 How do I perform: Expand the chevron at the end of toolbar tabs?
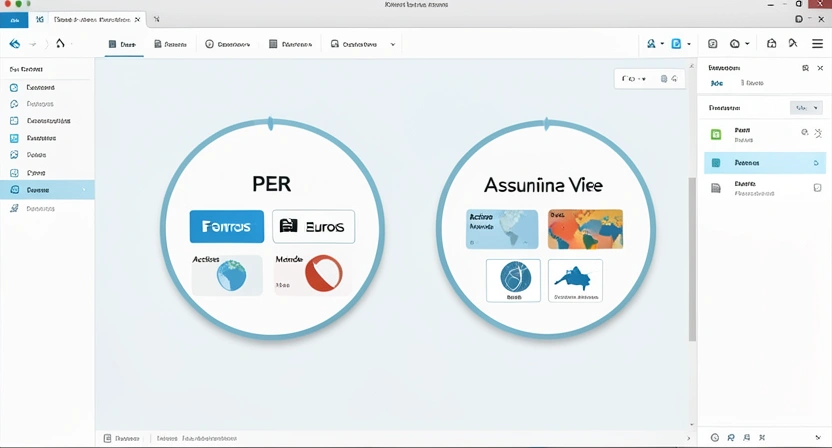(x=392, y=44)
